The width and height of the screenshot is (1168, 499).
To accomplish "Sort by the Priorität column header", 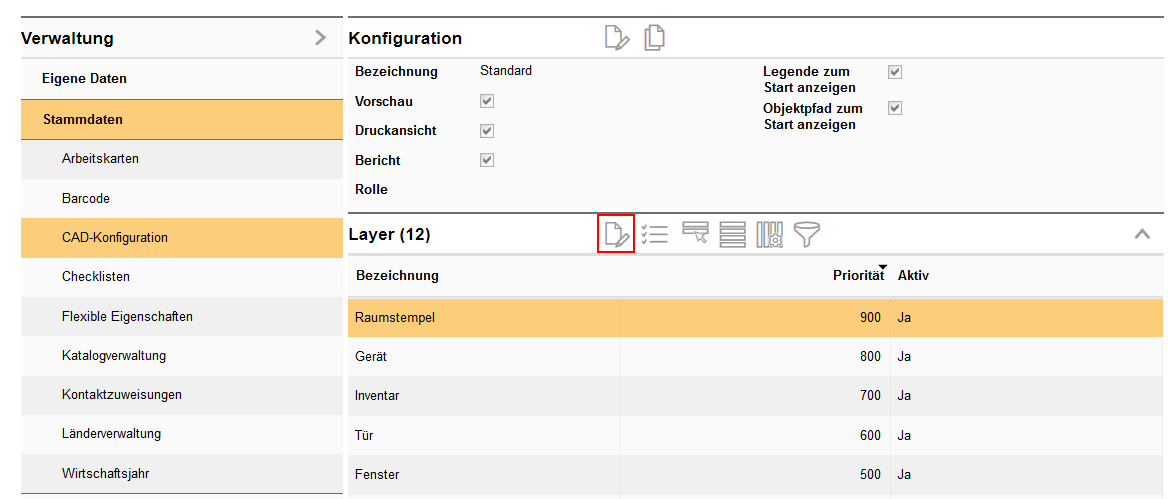I will (x=858, y=275).
